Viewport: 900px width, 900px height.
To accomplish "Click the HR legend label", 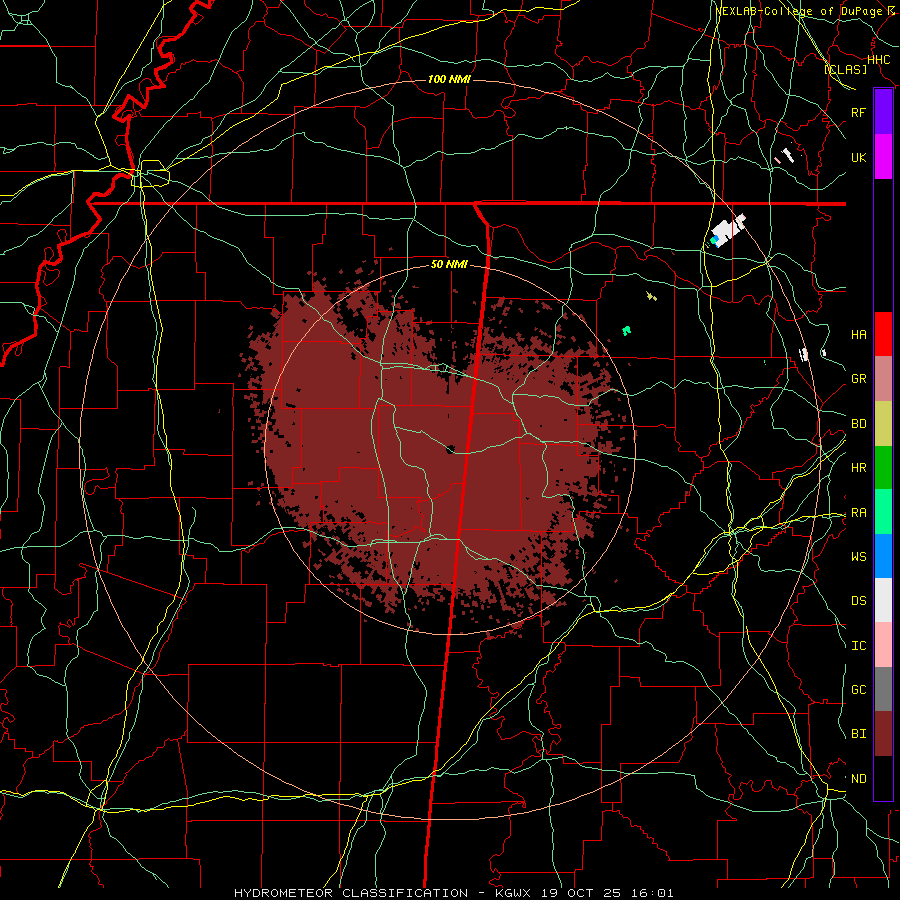I will point(858,468).
